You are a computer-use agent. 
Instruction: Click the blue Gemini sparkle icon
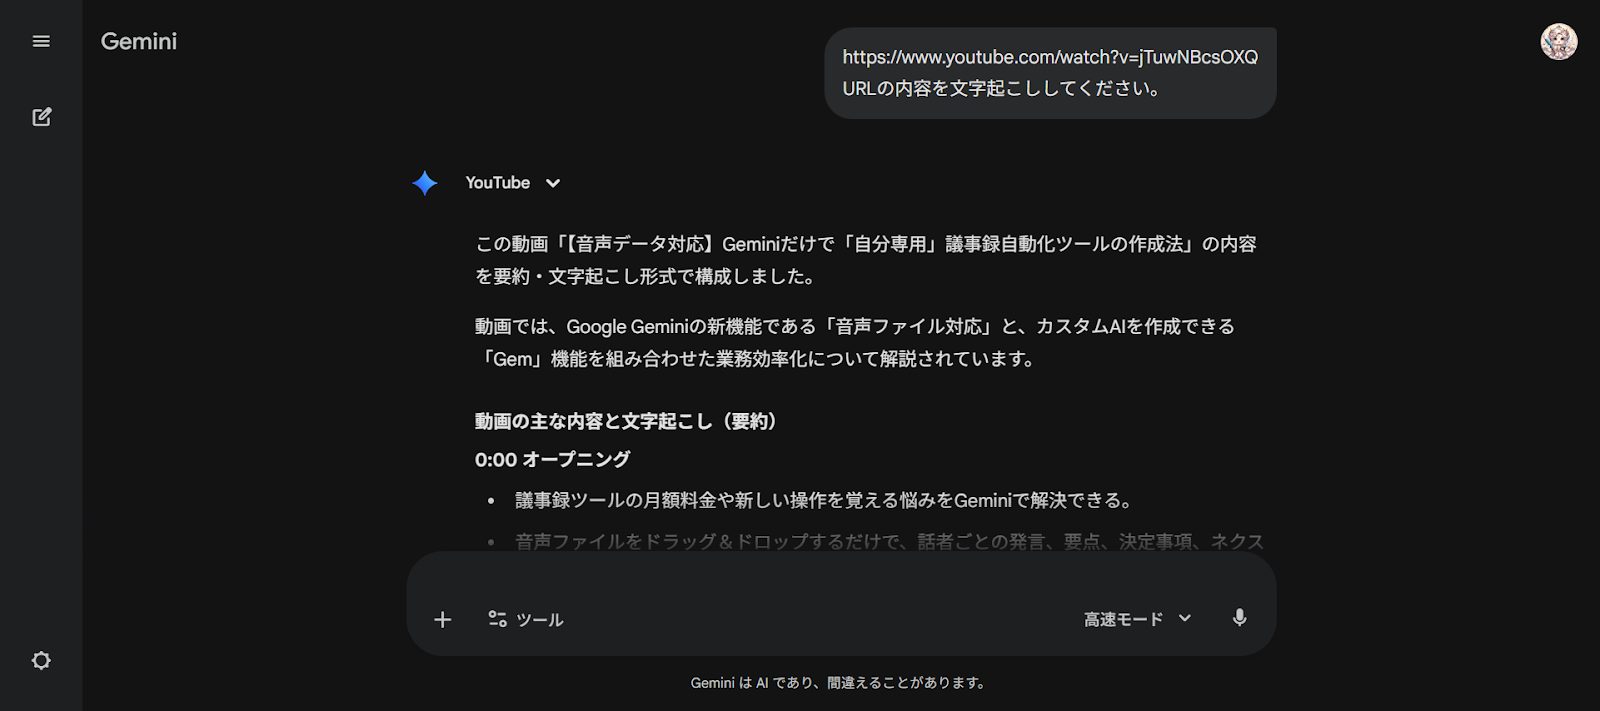pyautogui.click(x=425, y=183)
